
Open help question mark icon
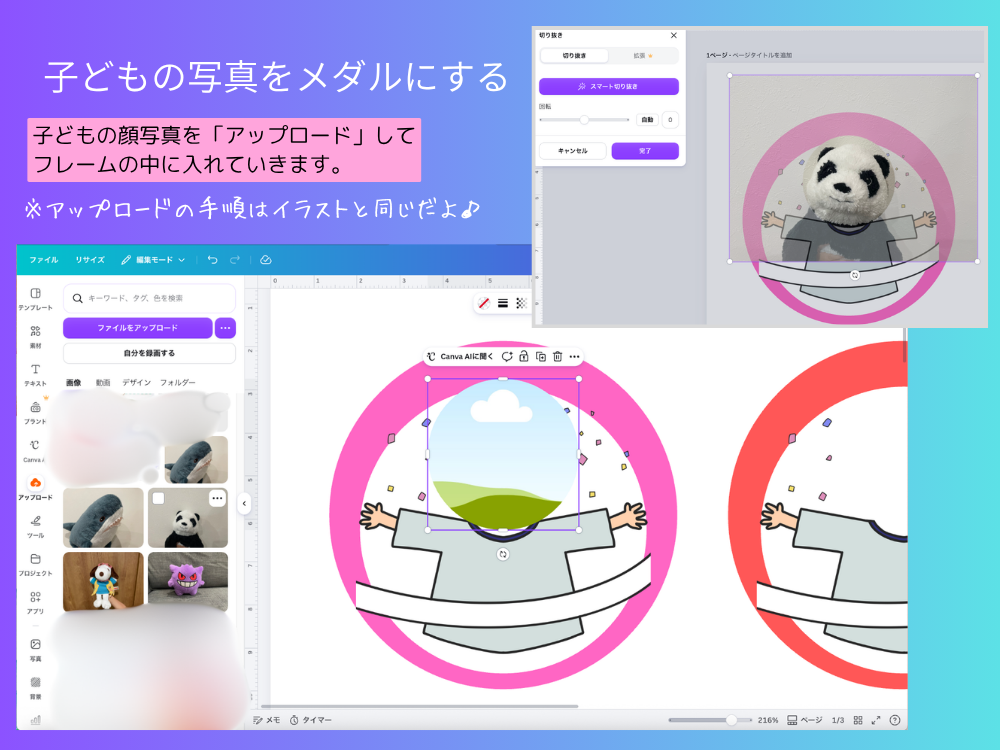tap(895, 720)
